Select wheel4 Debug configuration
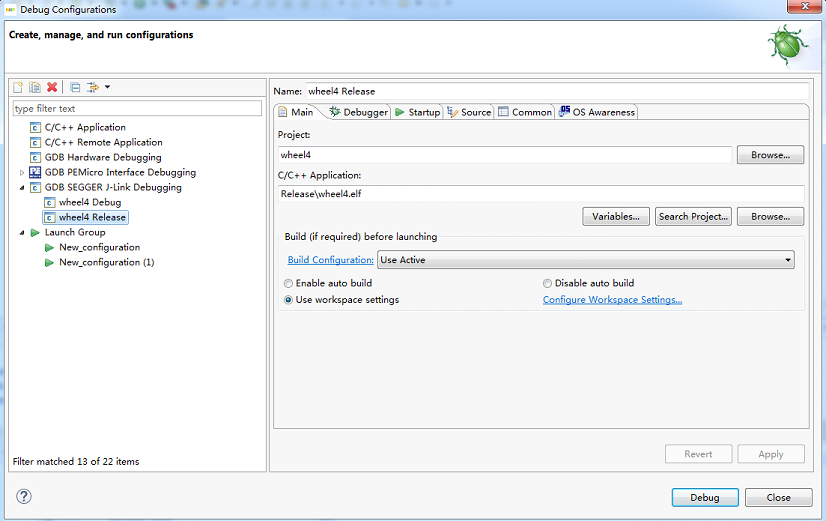The width and height of the screenshot is (826, 521). [89, 202]
